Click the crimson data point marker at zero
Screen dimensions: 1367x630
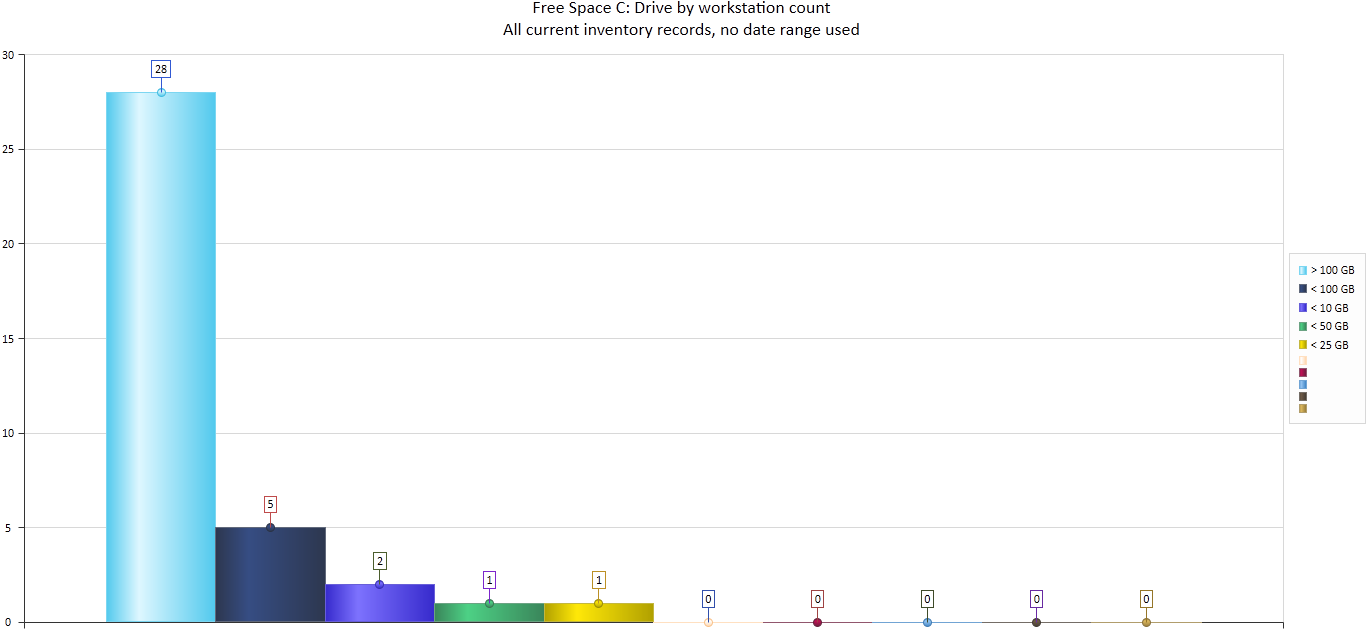(x=817, y=622)
